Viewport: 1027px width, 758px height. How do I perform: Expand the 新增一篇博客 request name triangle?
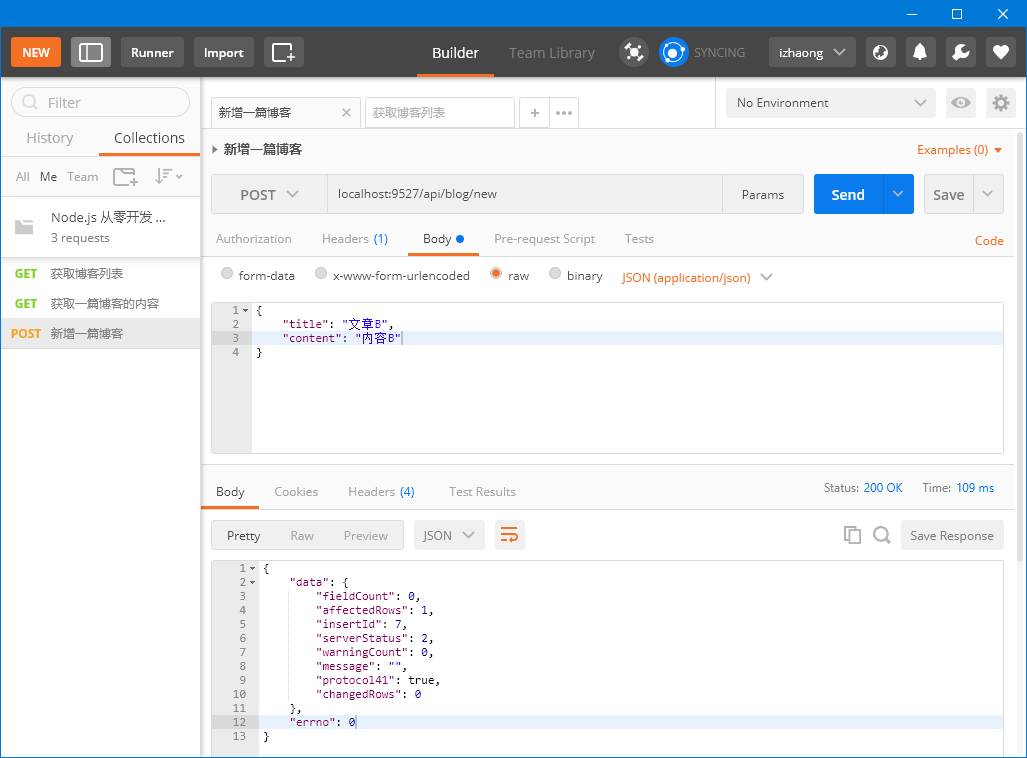pos(215,149)
